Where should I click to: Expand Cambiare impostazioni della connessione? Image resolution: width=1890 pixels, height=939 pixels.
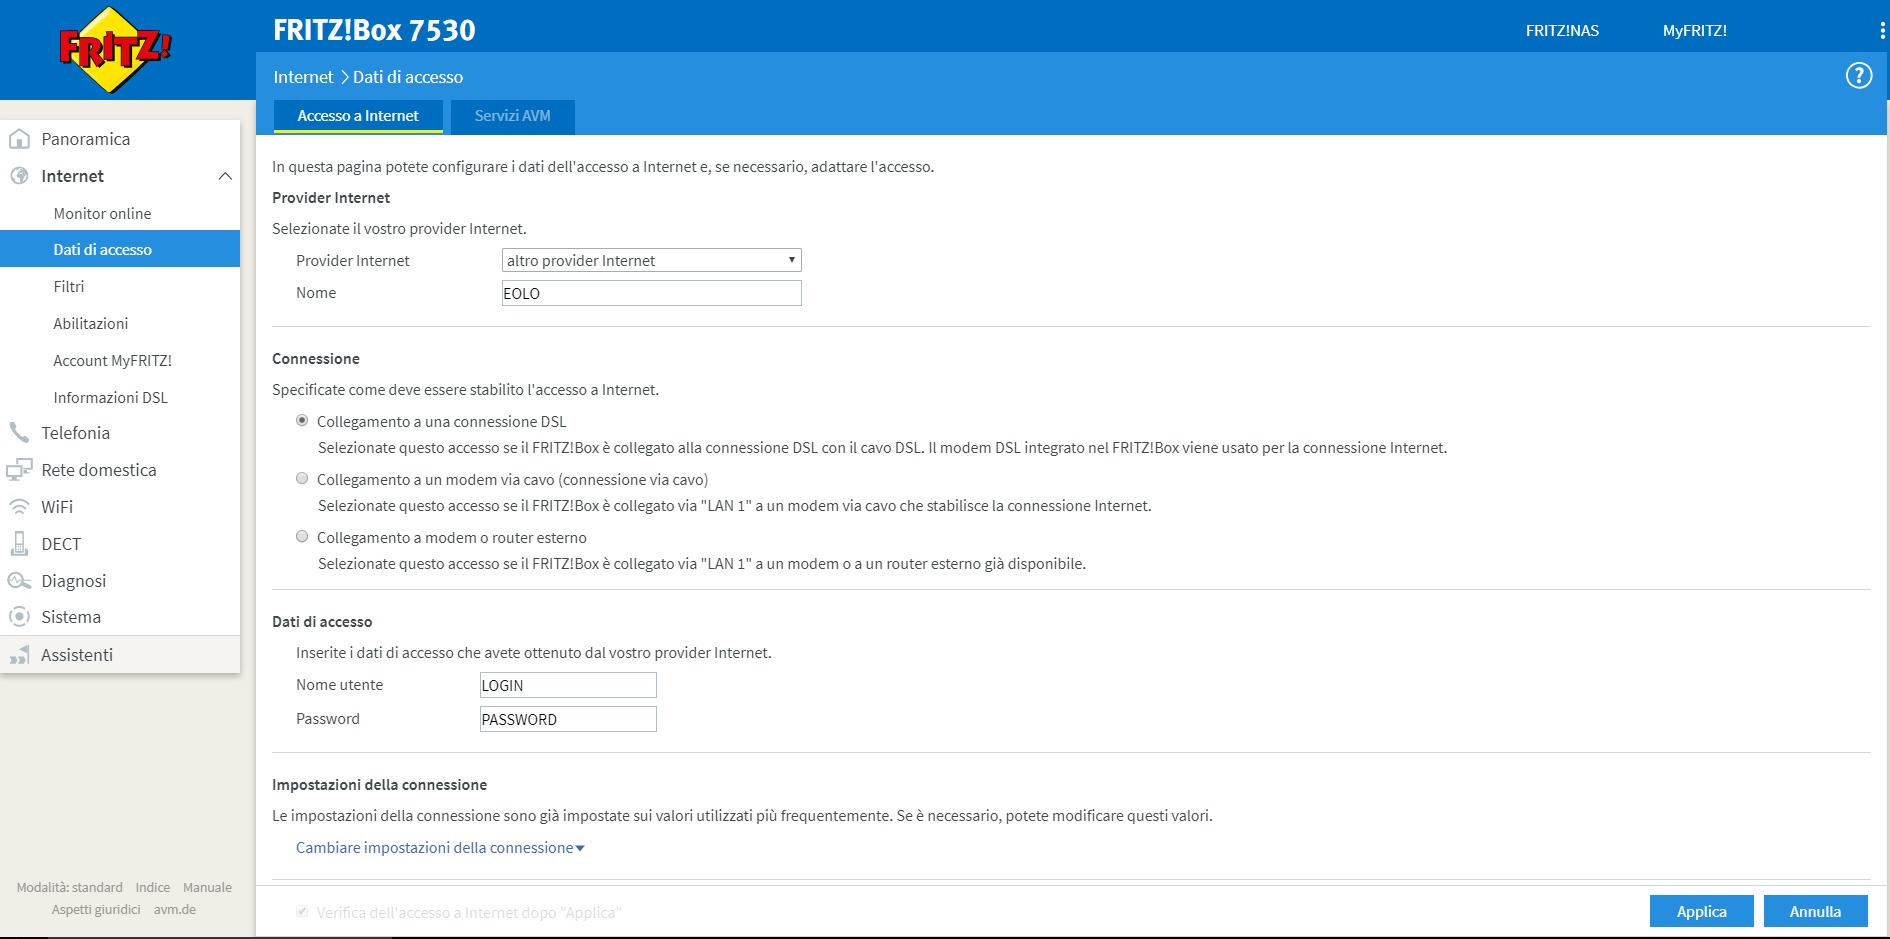440,848
